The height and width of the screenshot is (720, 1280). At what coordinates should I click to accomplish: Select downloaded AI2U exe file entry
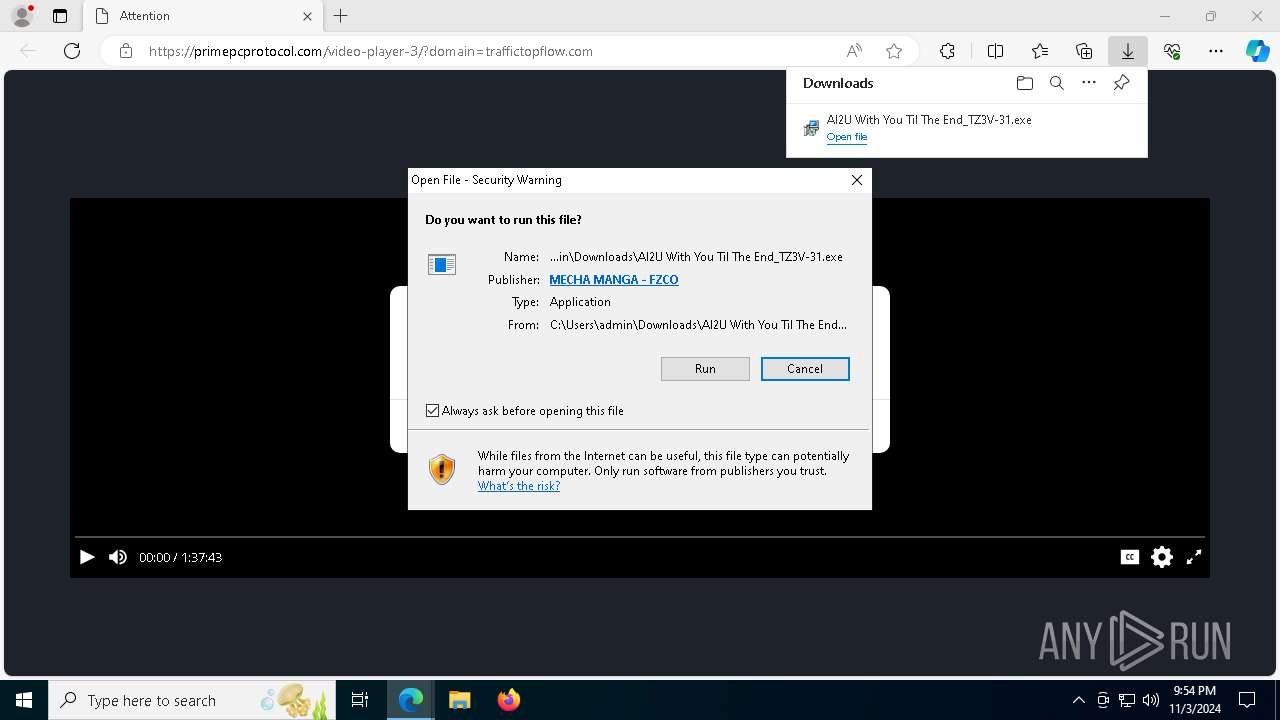[x=966, y=128]
